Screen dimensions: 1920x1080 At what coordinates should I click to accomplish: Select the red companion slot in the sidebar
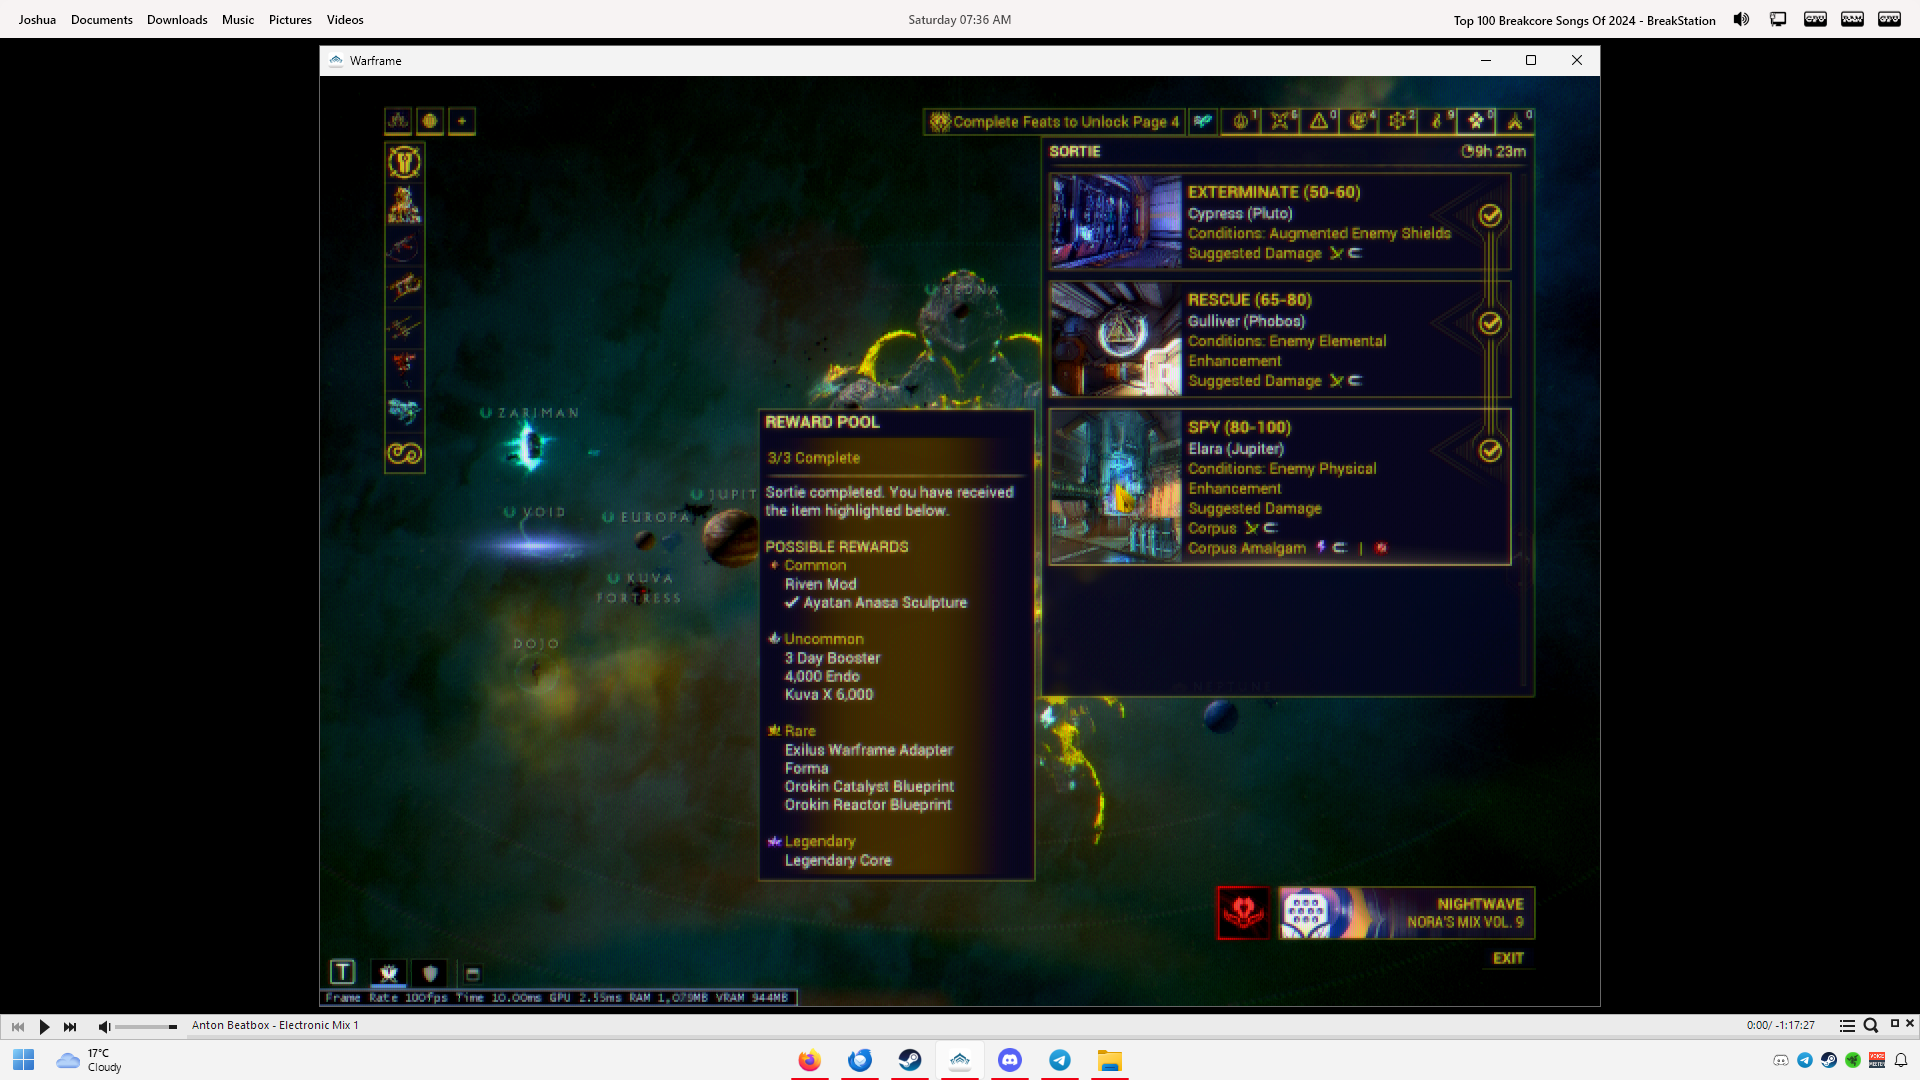(x=404, y=369)
